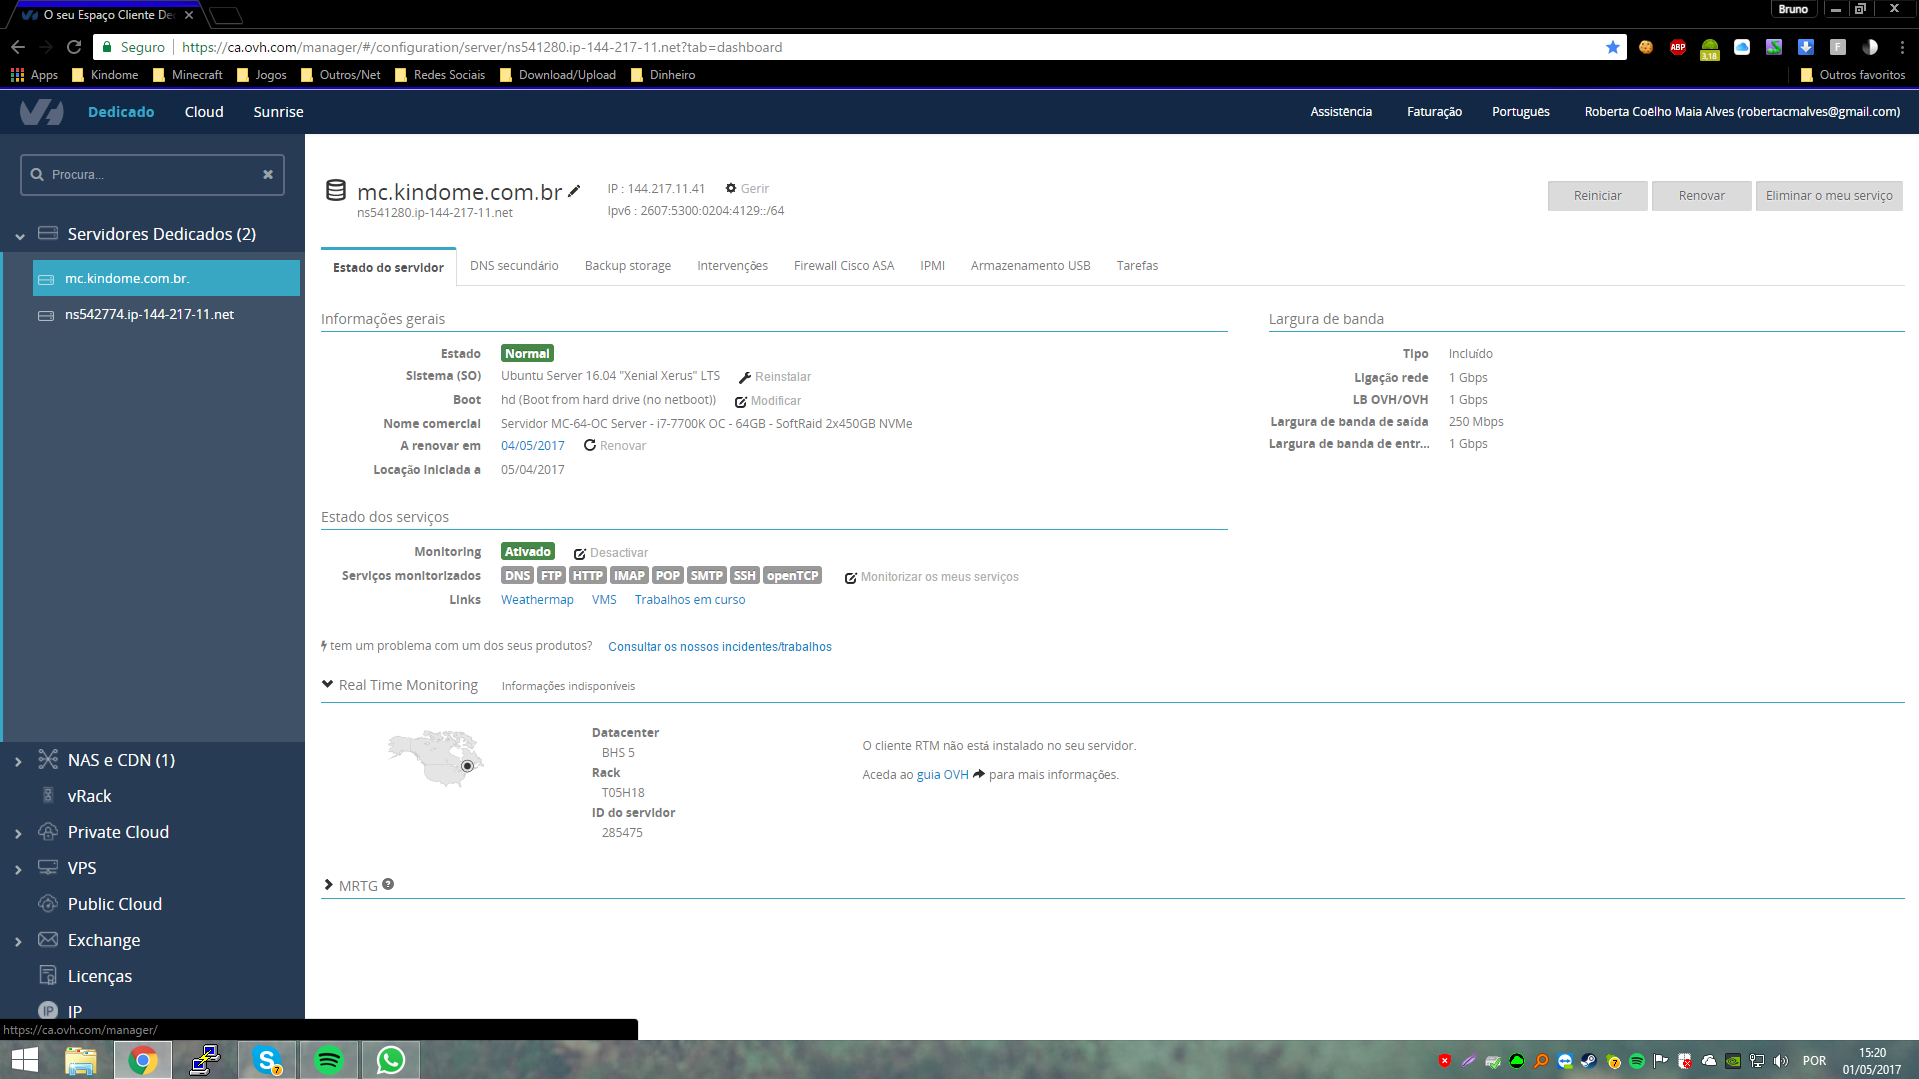Open the Firewall Cisco ASA tab
This screenshot has width=1919, height=1079.
(844, 266)
